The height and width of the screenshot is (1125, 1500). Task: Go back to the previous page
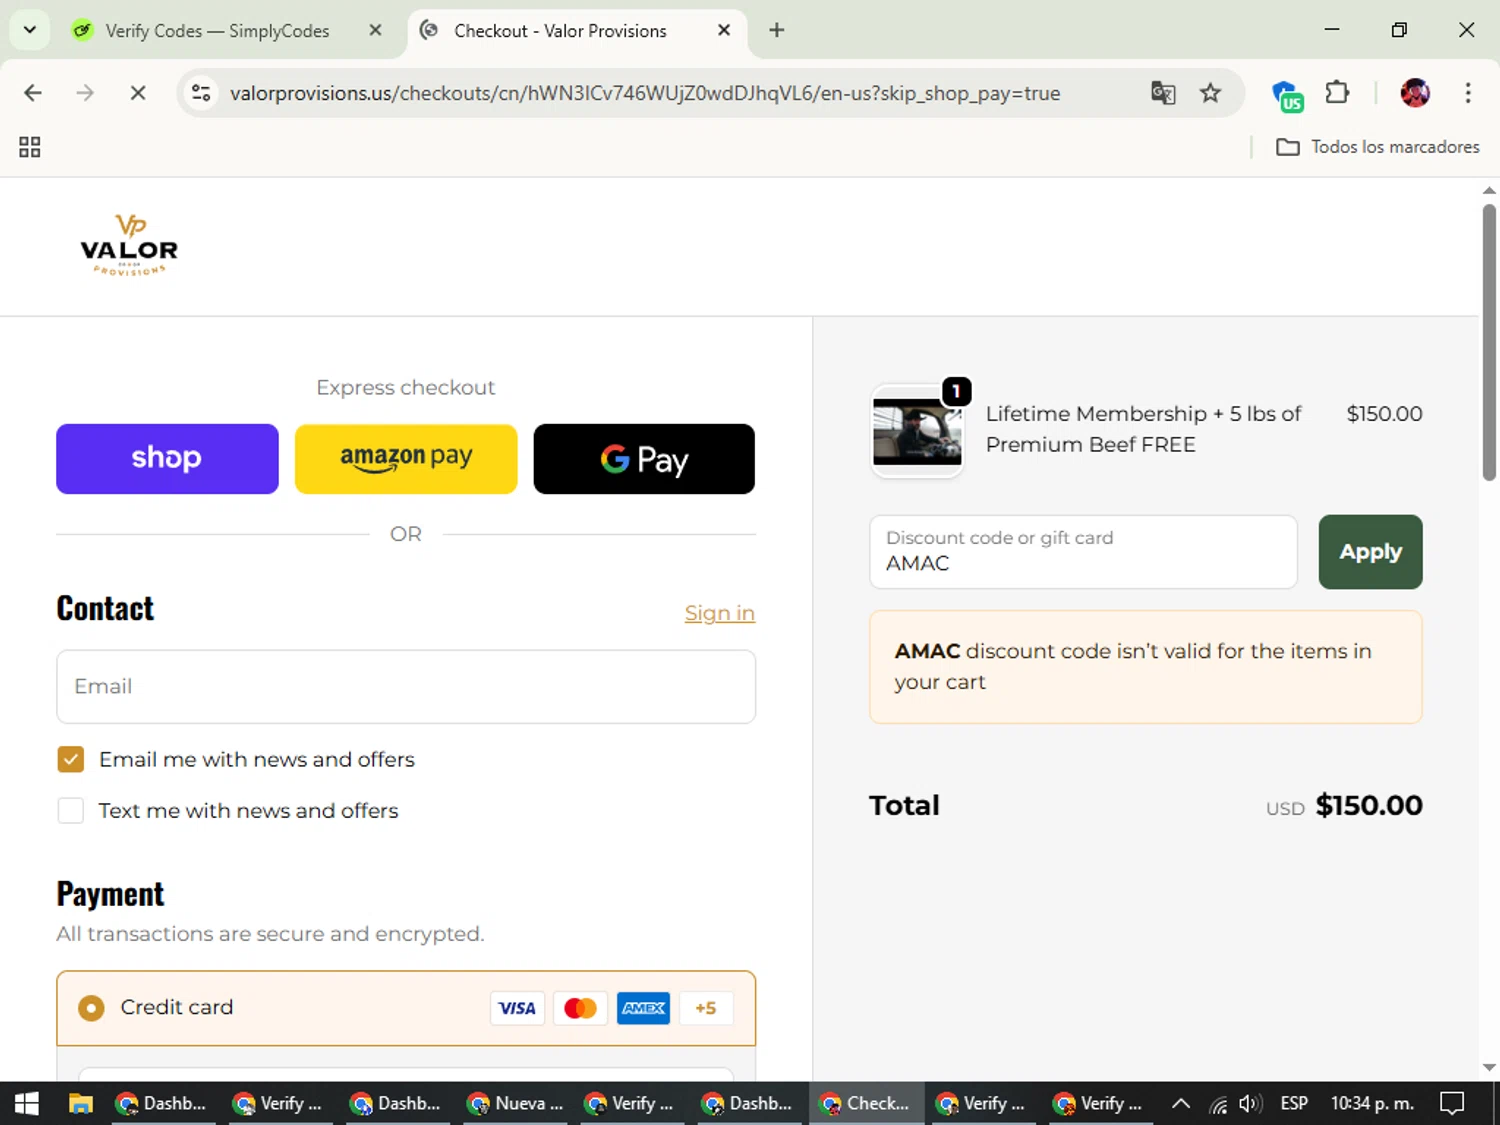(33, 93)
